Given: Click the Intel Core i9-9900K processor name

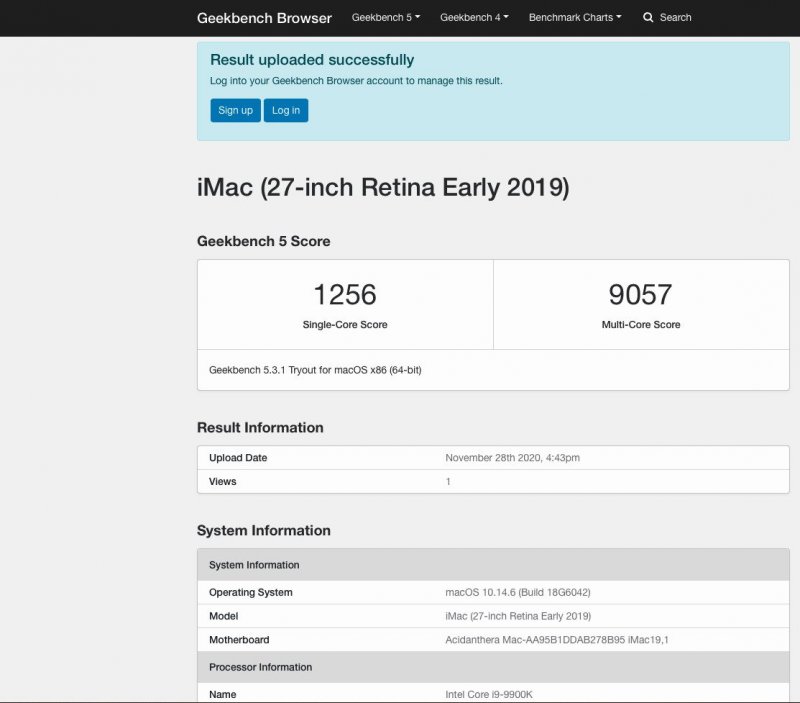Looking at the screenshot, I should [496, 694].
